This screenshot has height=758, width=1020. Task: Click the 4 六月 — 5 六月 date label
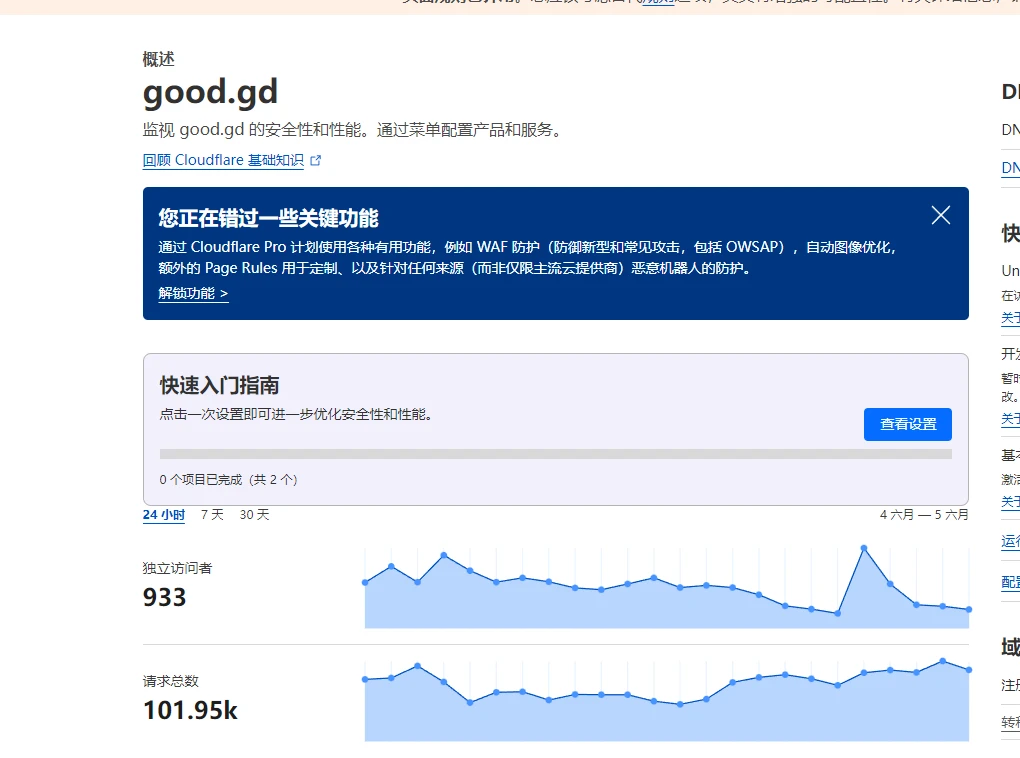tap(923, 515)
